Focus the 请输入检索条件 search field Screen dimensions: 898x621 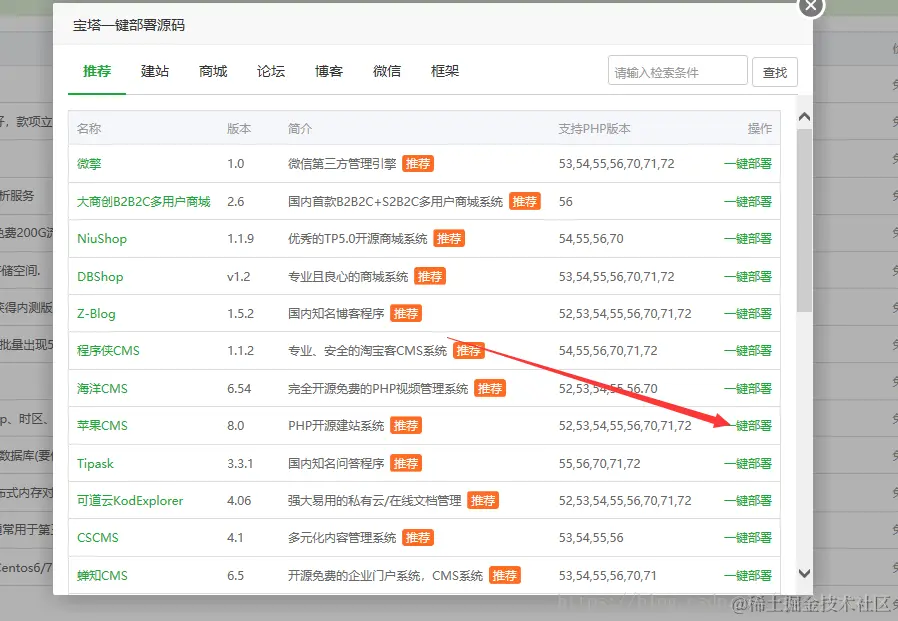coord(678,71)
